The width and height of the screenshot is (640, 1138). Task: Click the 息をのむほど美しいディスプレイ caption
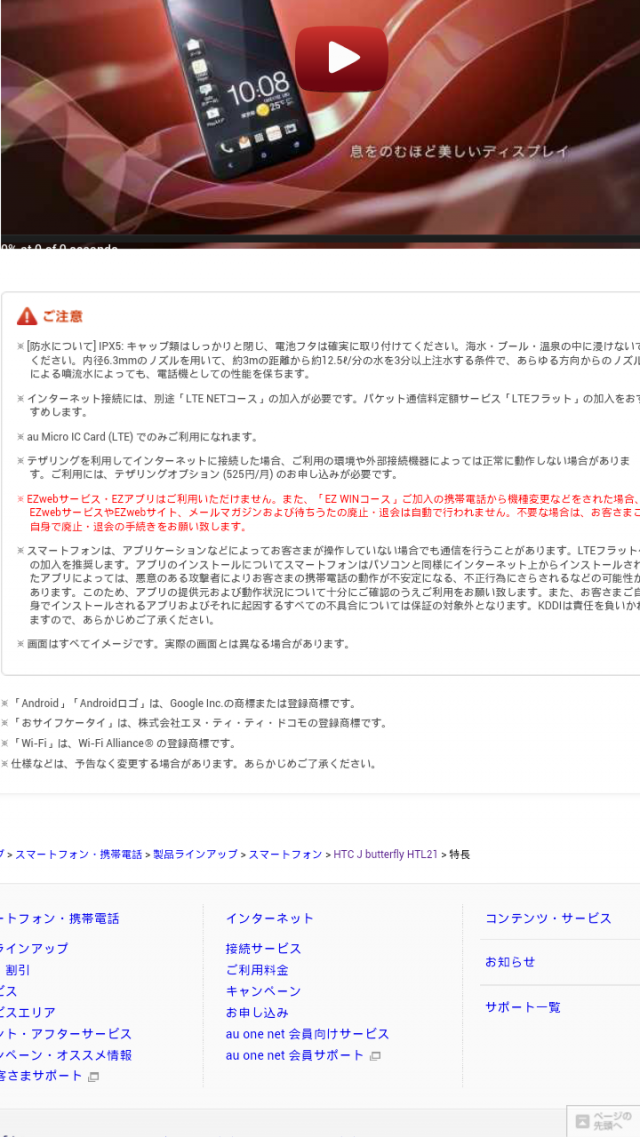pos(459,152)
